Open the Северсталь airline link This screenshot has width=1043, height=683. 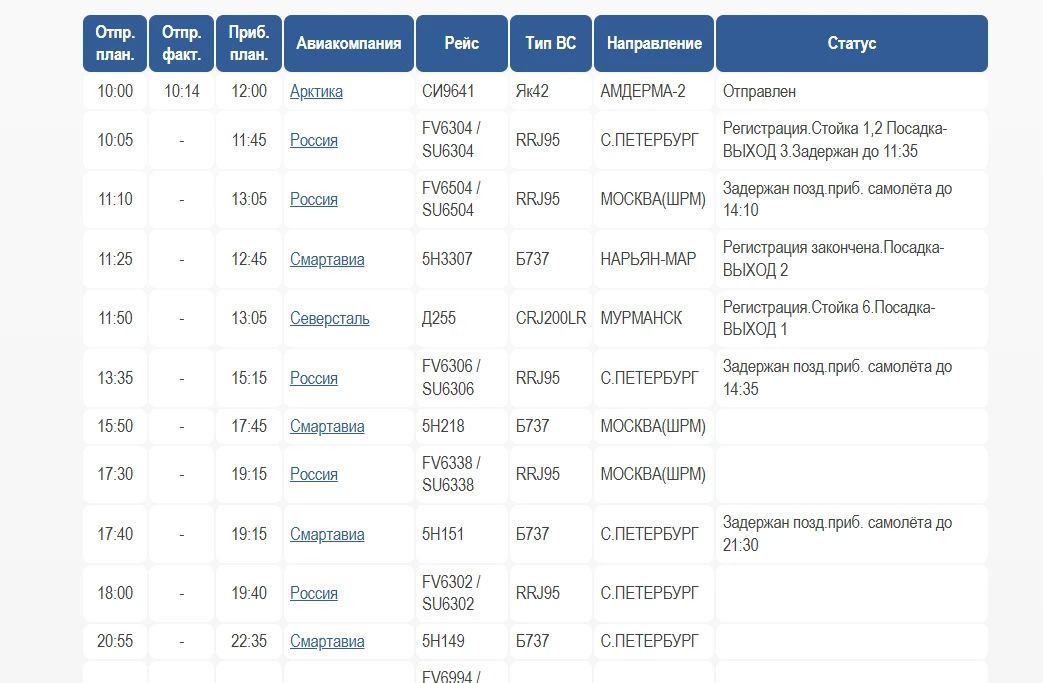[329, 319]
